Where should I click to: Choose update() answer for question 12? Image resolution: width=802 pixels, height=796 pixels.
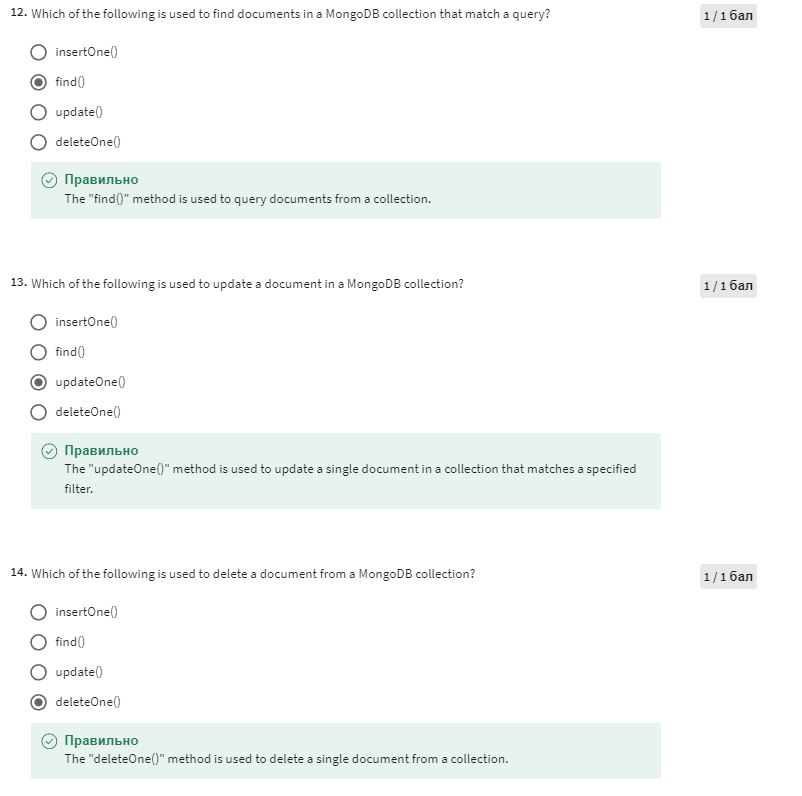38,112
